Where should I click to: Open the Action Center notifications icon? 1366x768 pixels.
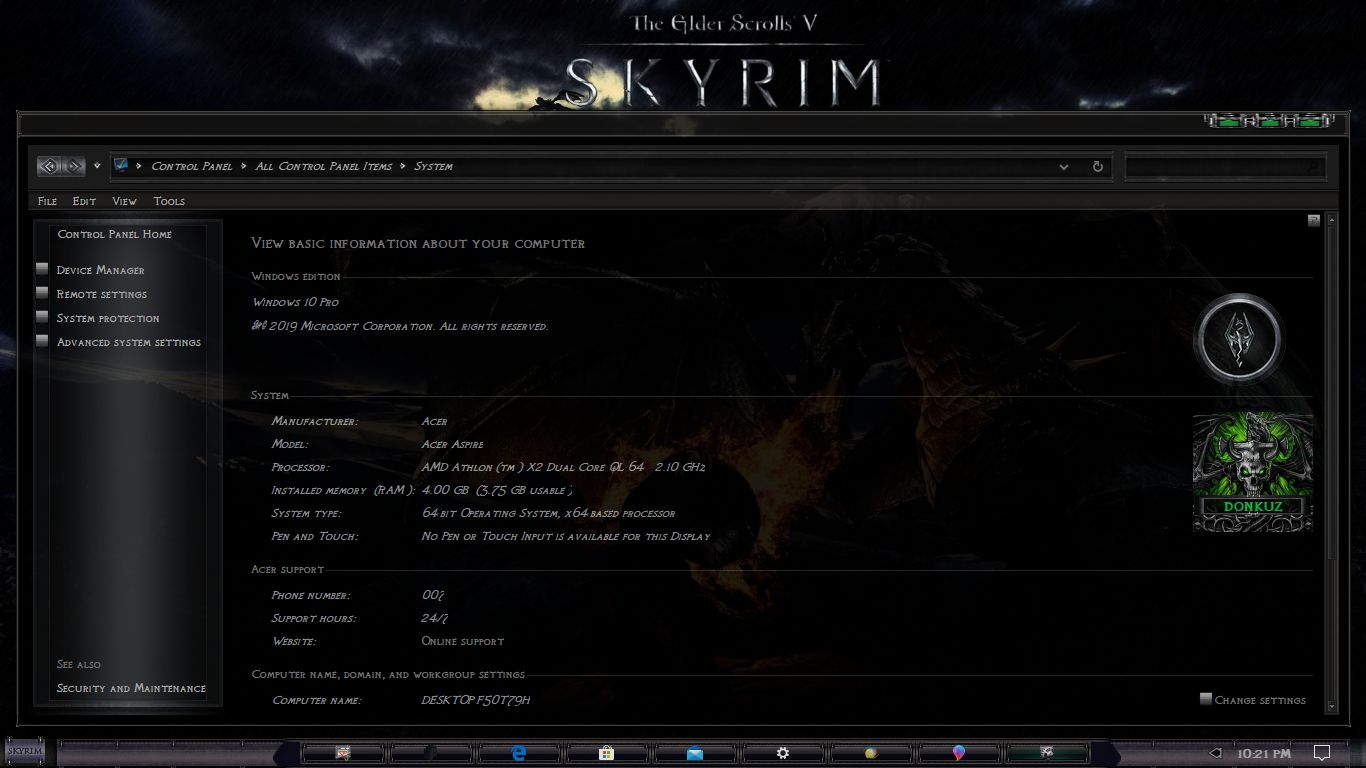(1321, 753)
